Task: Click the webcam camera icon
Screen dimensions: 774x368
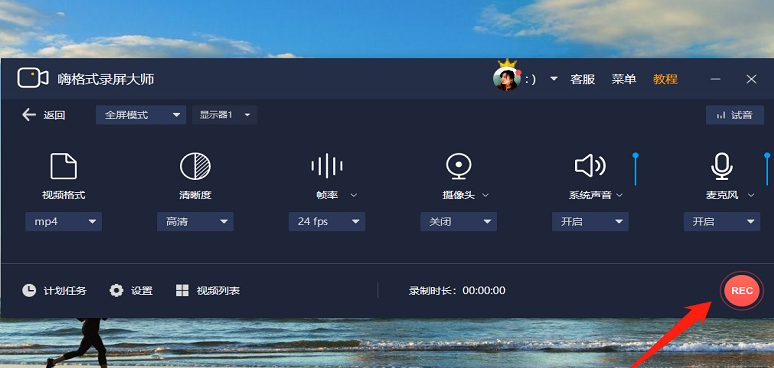Action: [459, 166]
